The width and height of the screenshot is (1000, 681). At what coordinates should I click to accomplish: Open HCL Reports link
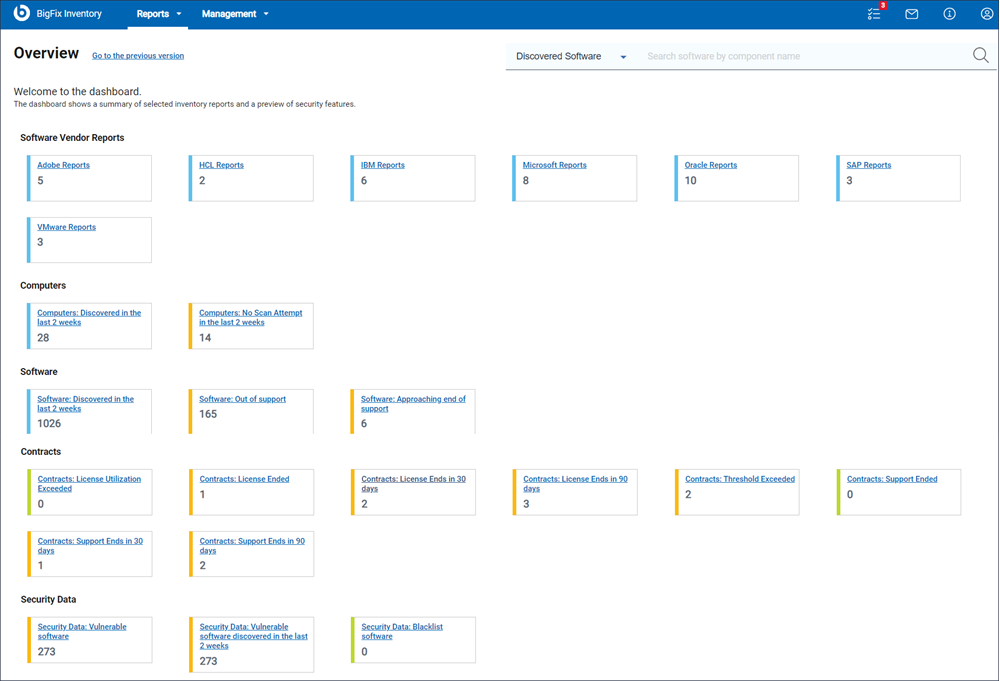pyautogui.click(x=221, y=165)
